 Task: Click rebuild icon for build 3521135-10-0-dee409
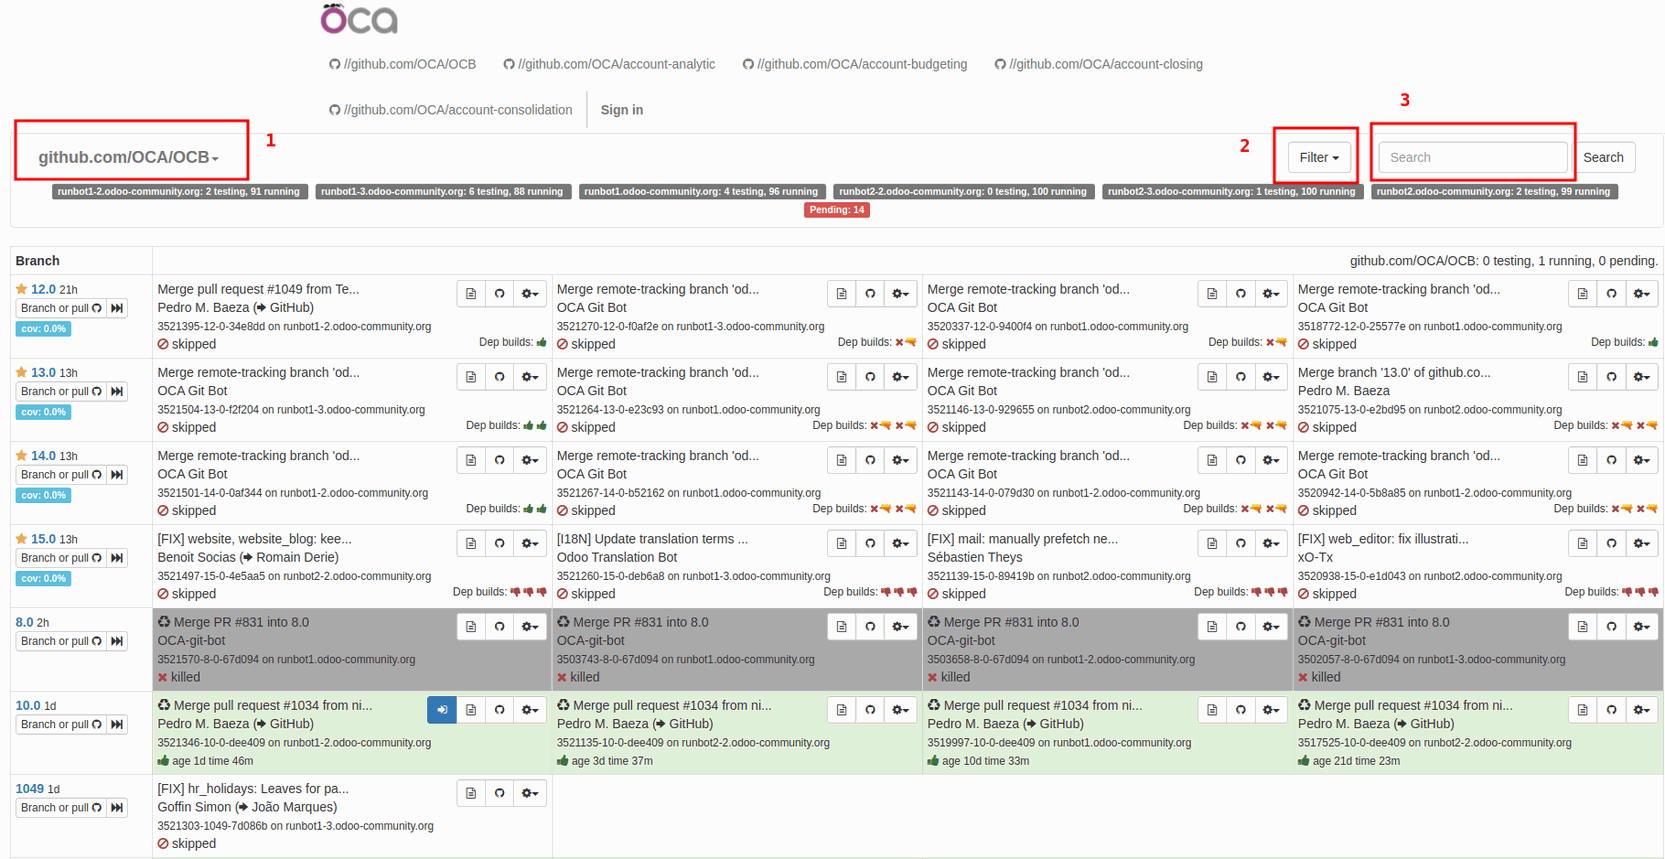870,710
